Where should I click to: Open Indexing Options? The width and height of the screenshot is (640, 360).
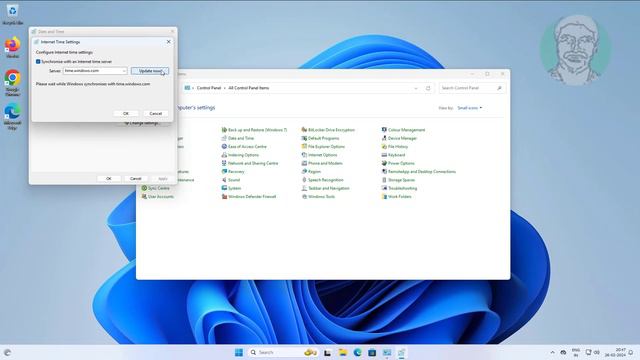click(x=240, y=155)
